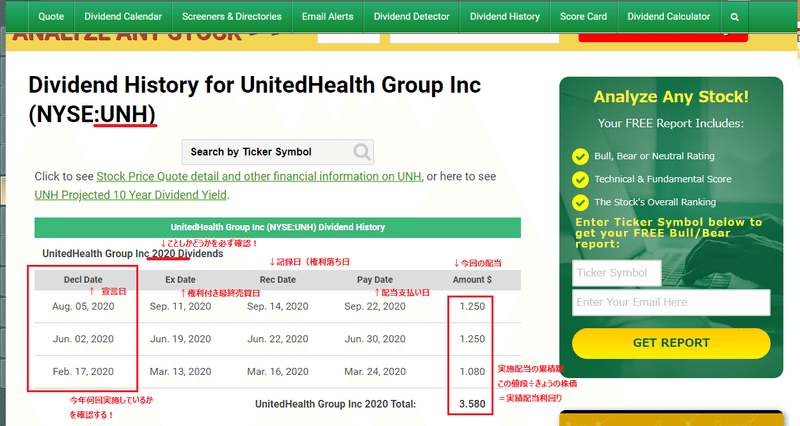Click checkmark icon beside Technical & Fundamental Score
This screenshot has height=426, width=800.
coord(580,180)
